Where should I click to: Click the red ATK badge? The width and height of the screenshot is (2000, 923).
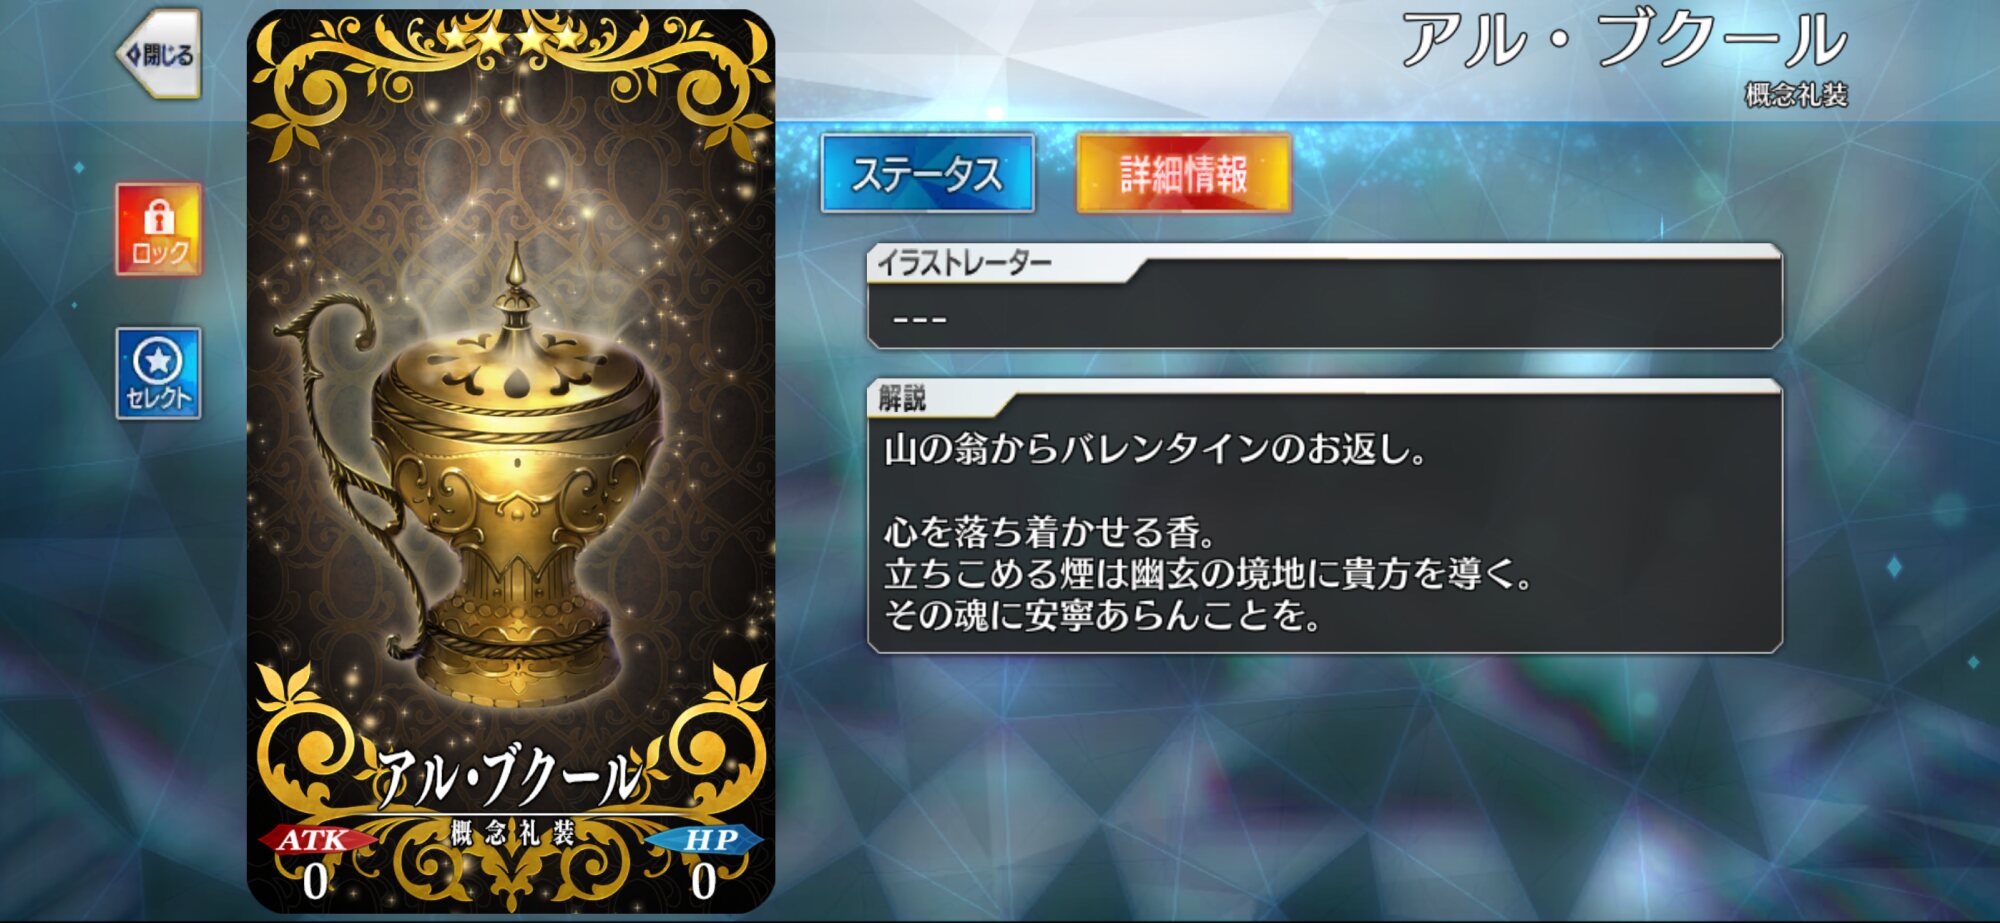[315, 840]
